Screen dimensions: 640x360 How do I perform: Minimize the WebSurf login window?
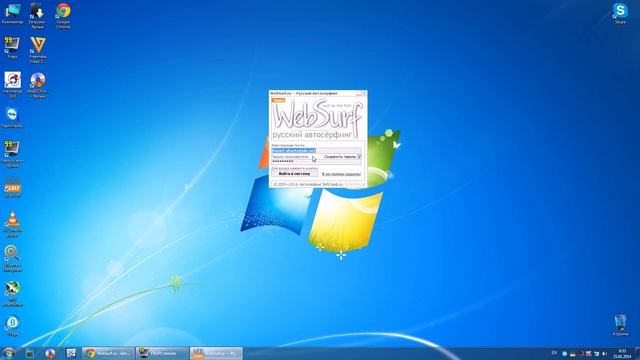(x=358, y=93)
